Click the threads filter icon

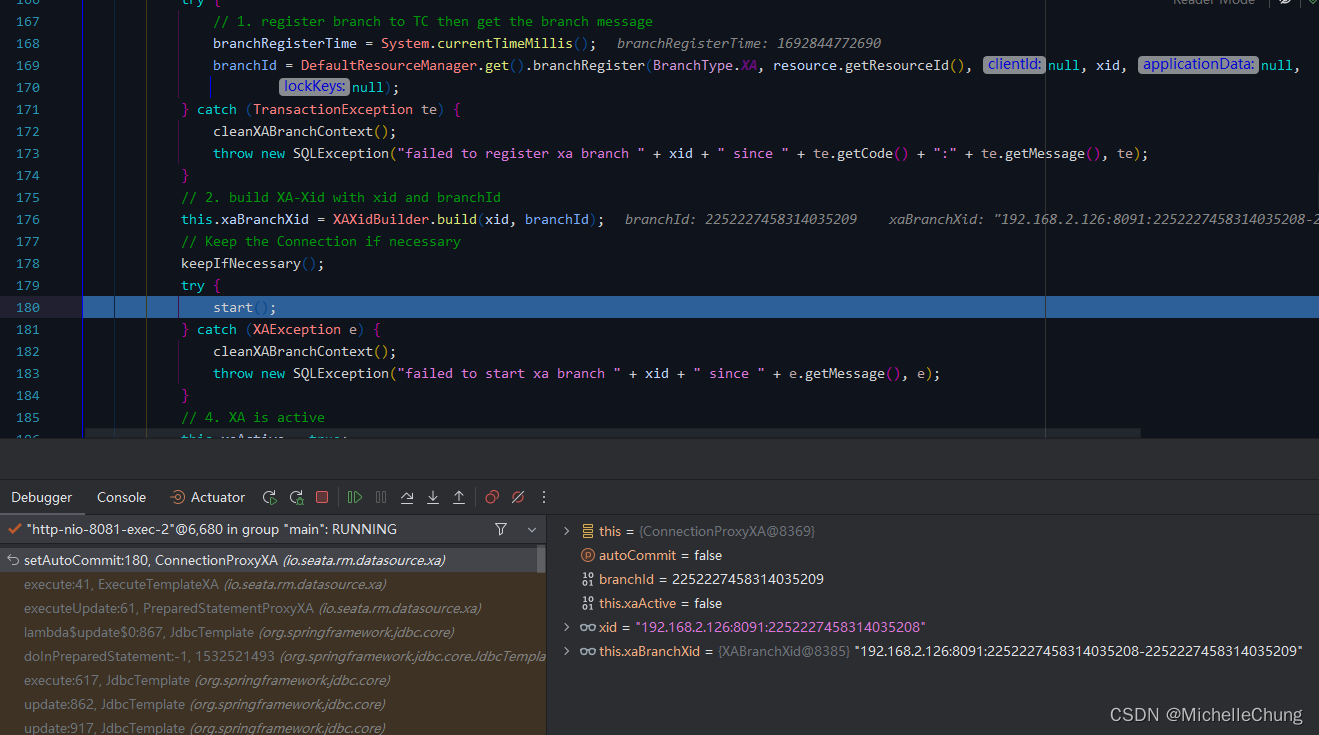tap(501, 529)
